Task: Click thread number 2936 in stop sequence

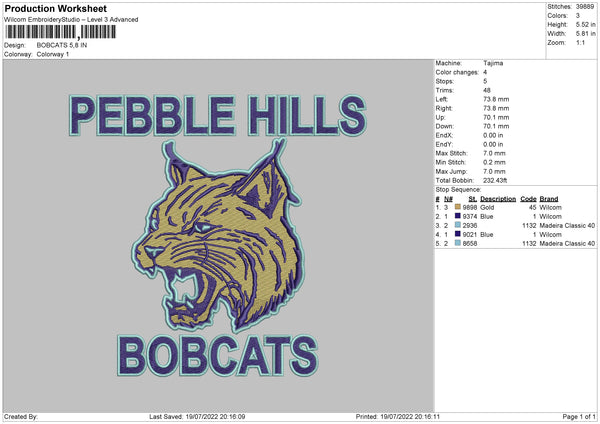Action: coord(470,225)
